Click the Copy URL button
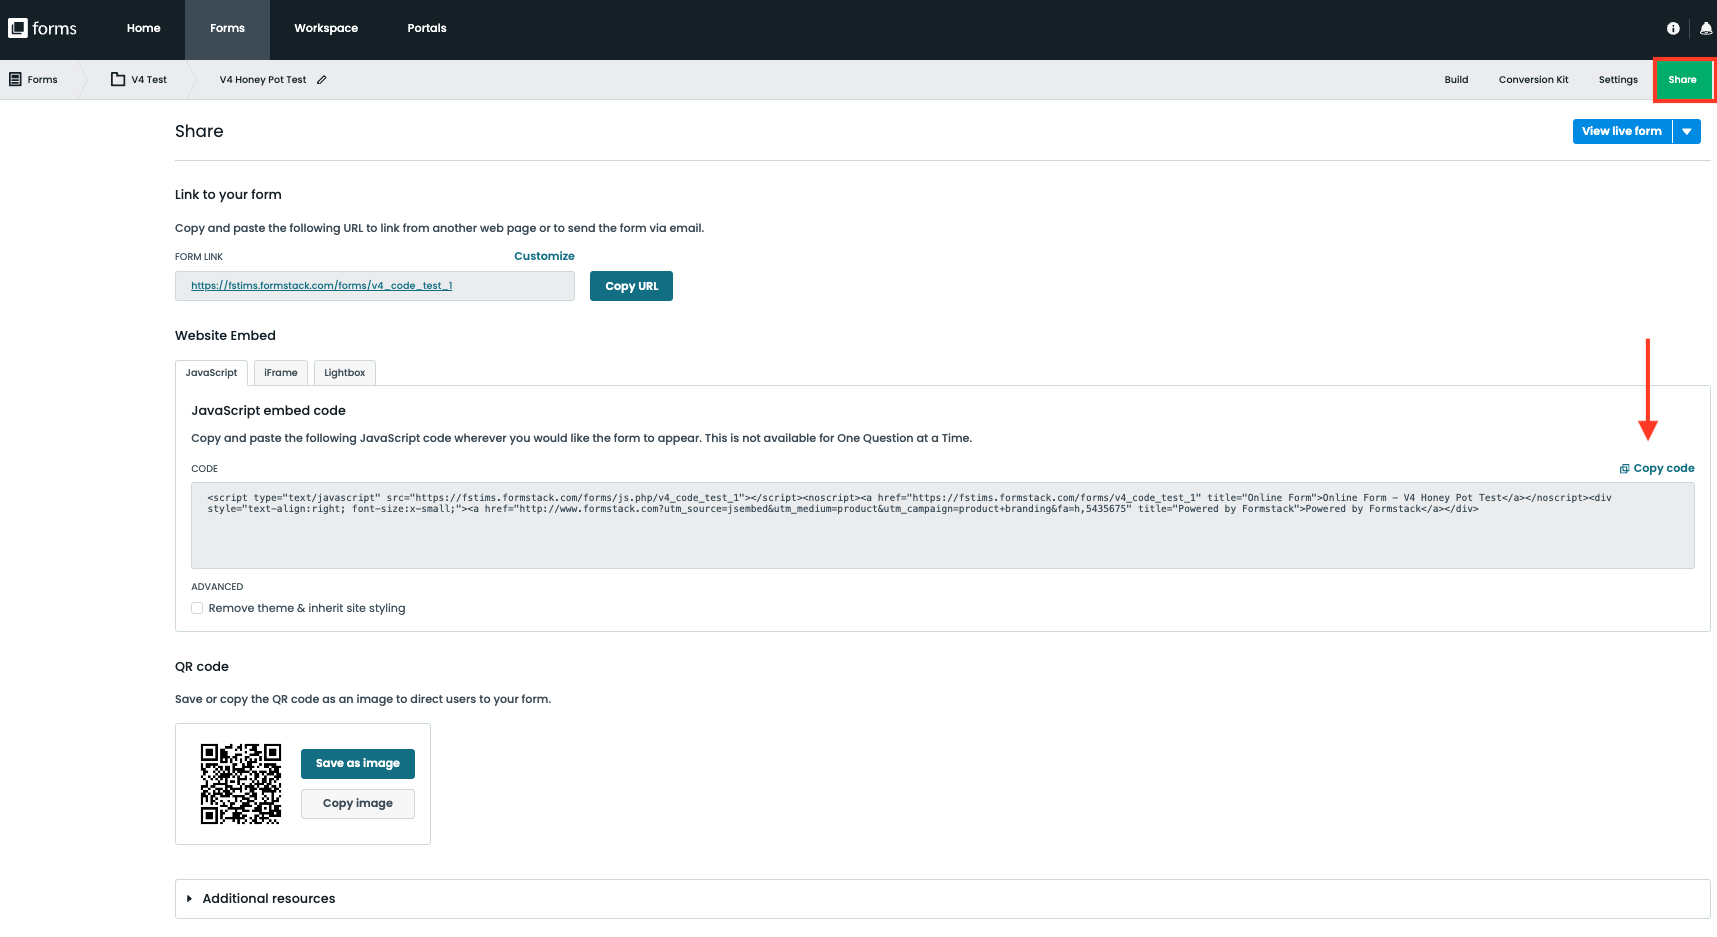 (631, 285)
